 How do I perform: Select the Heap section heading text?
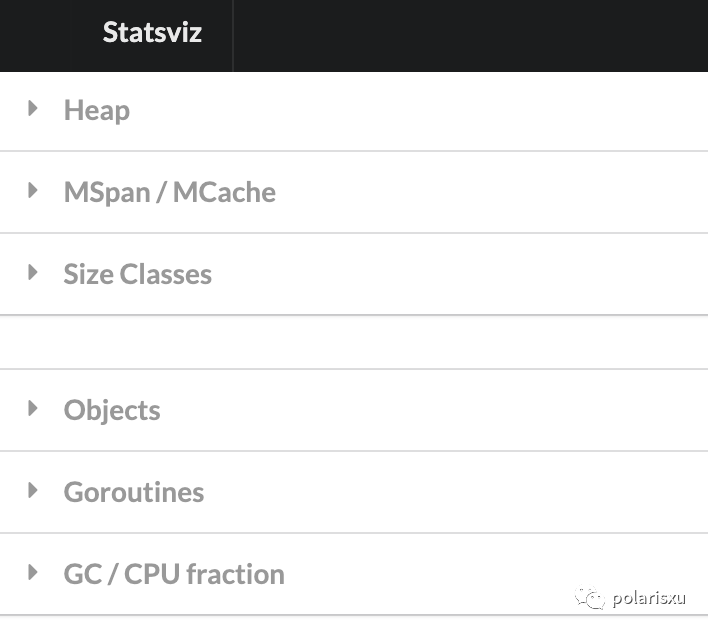point(97,110)
